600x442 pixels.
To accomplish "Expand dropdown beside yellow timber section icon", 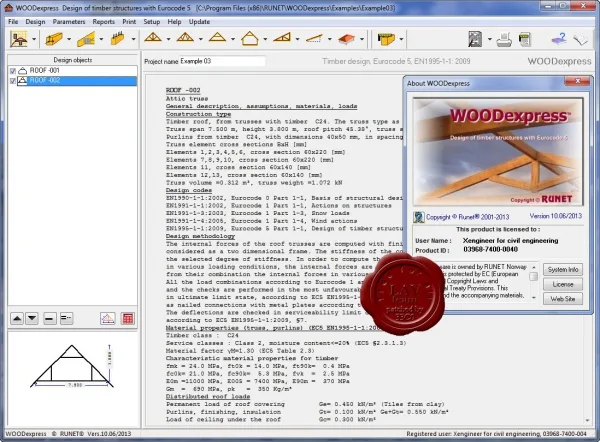I will pos(401,39).
